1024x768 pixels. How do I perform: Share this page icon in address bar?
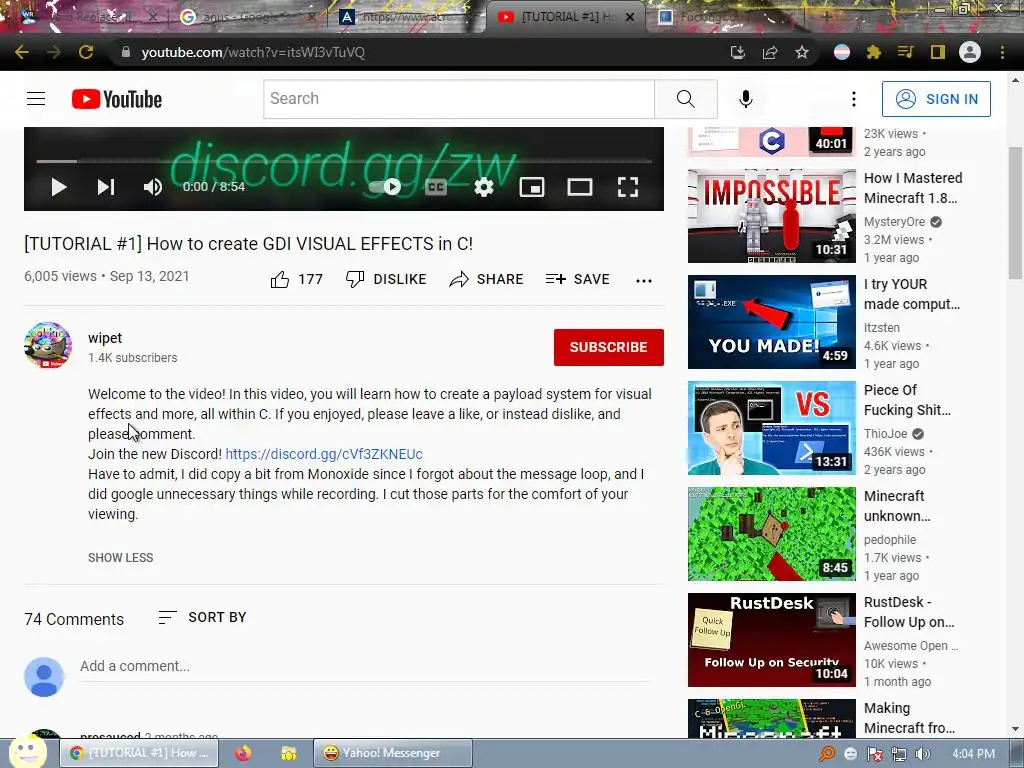click(x=770, y=52)
